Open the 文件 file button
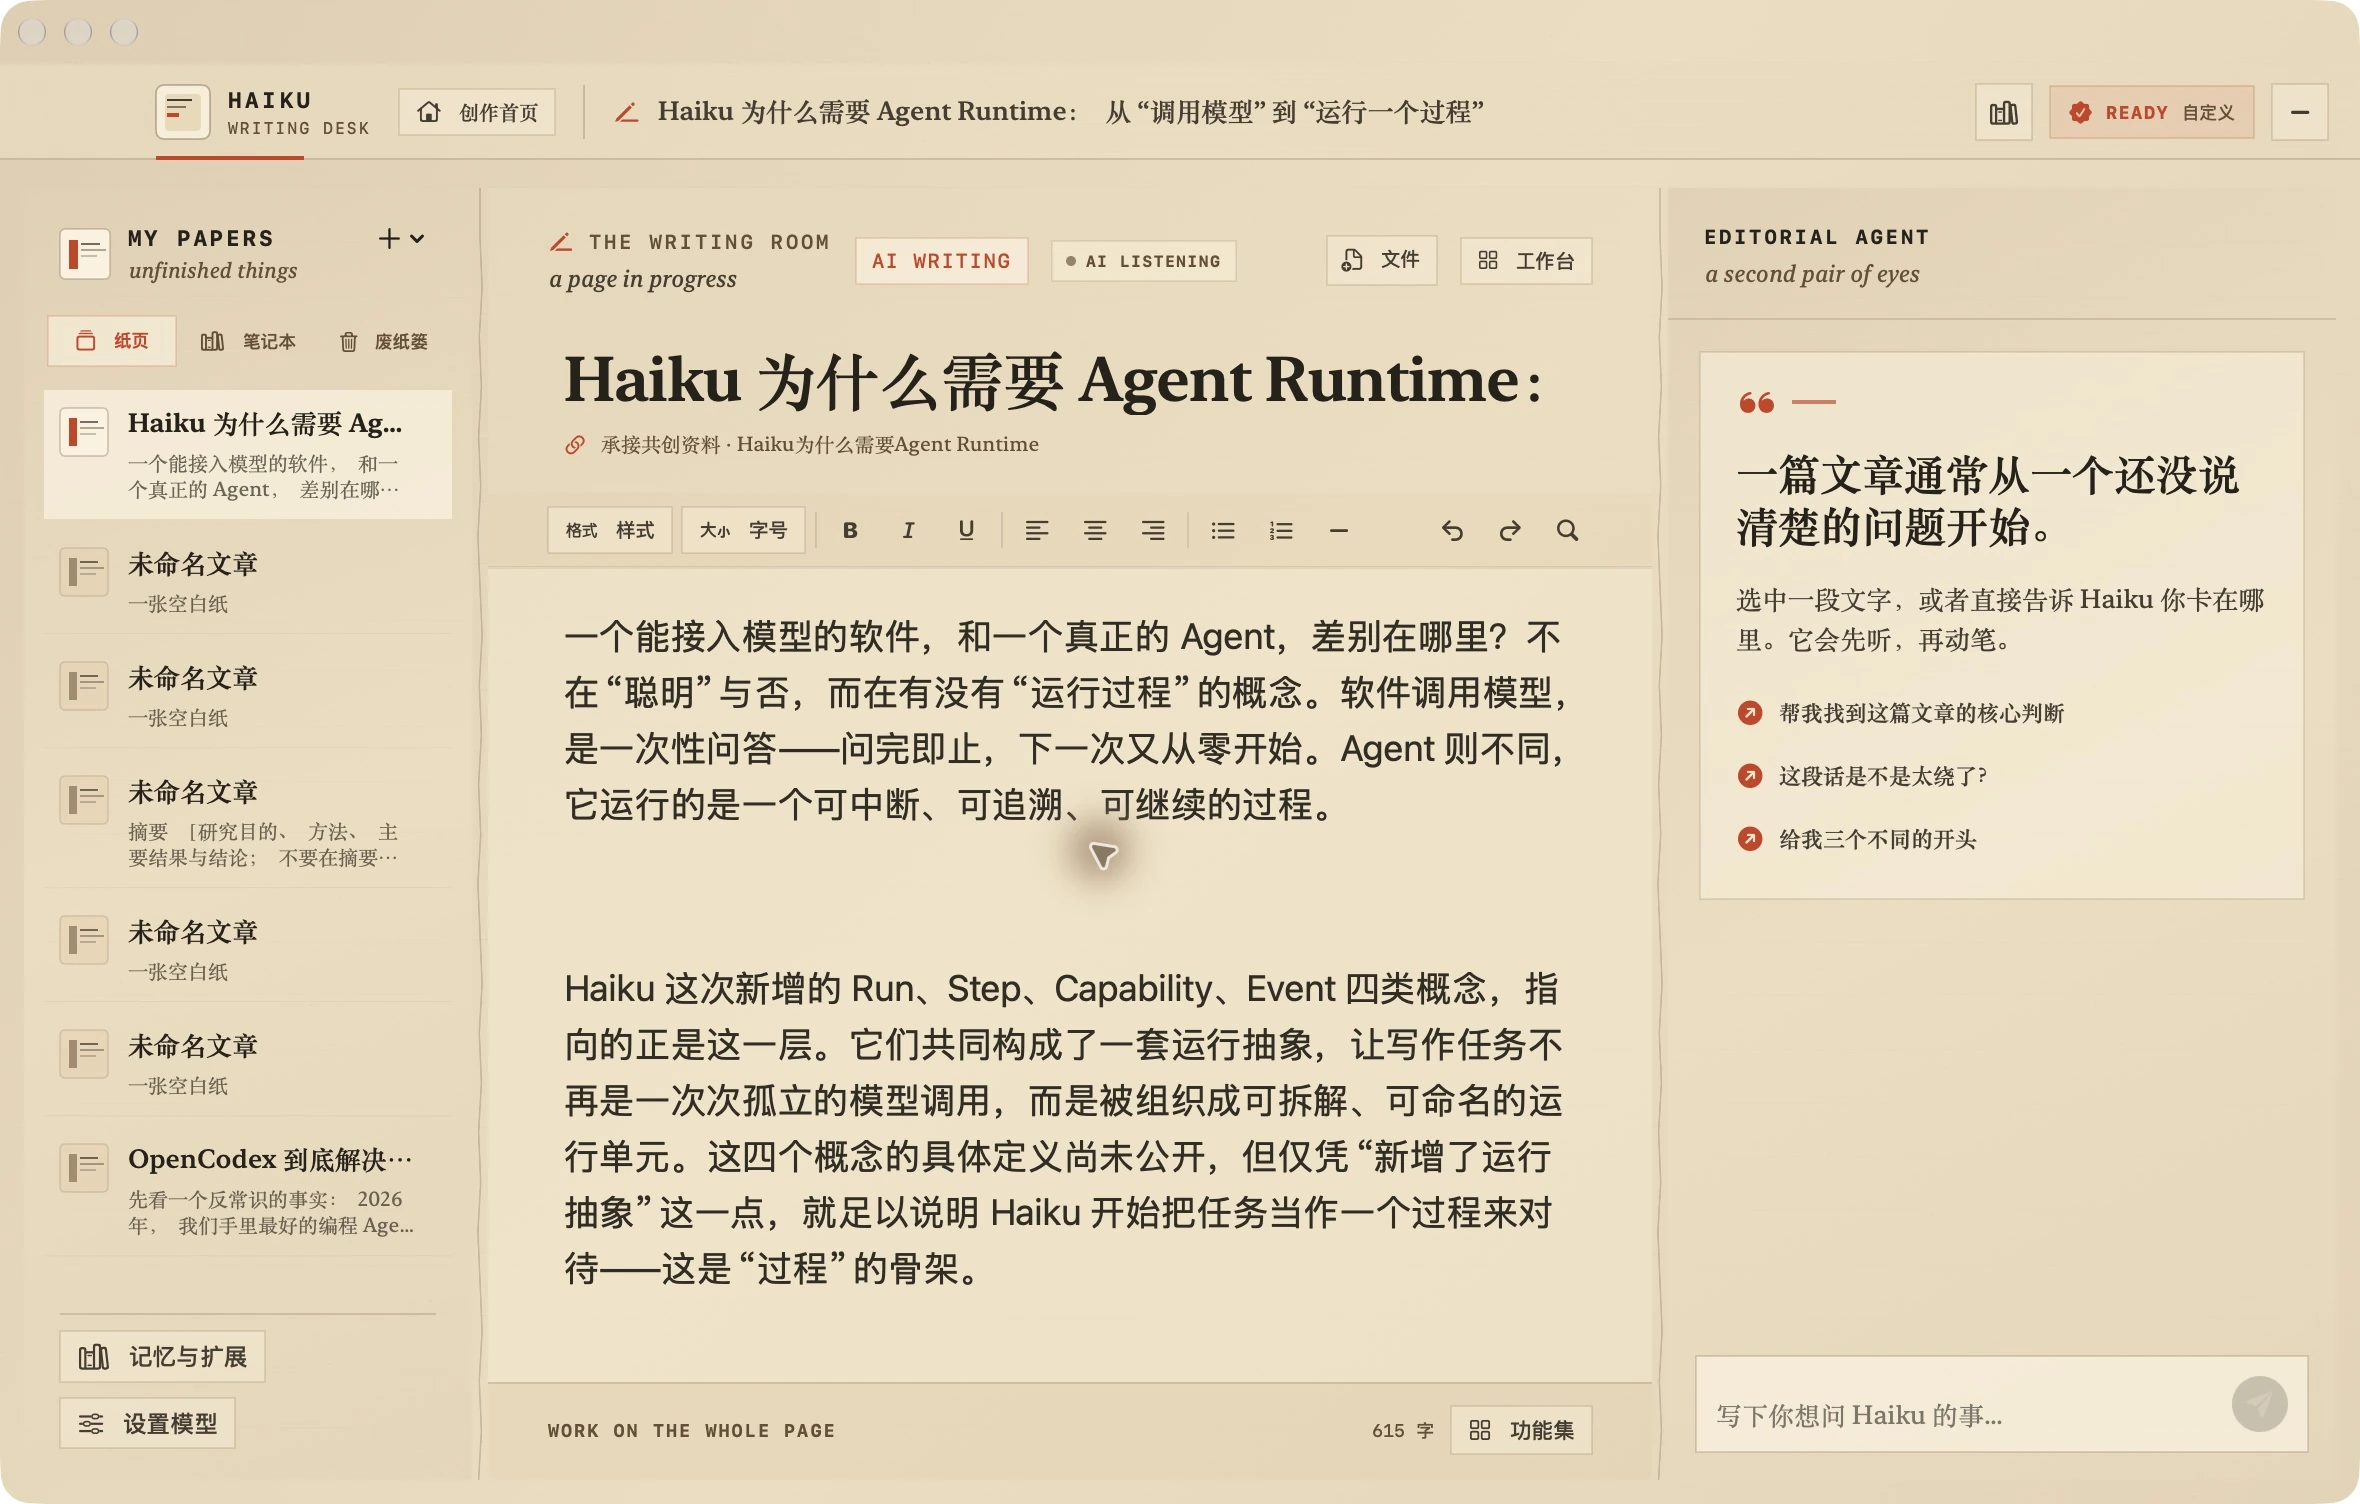2360x1504 pixels. 1382,260
